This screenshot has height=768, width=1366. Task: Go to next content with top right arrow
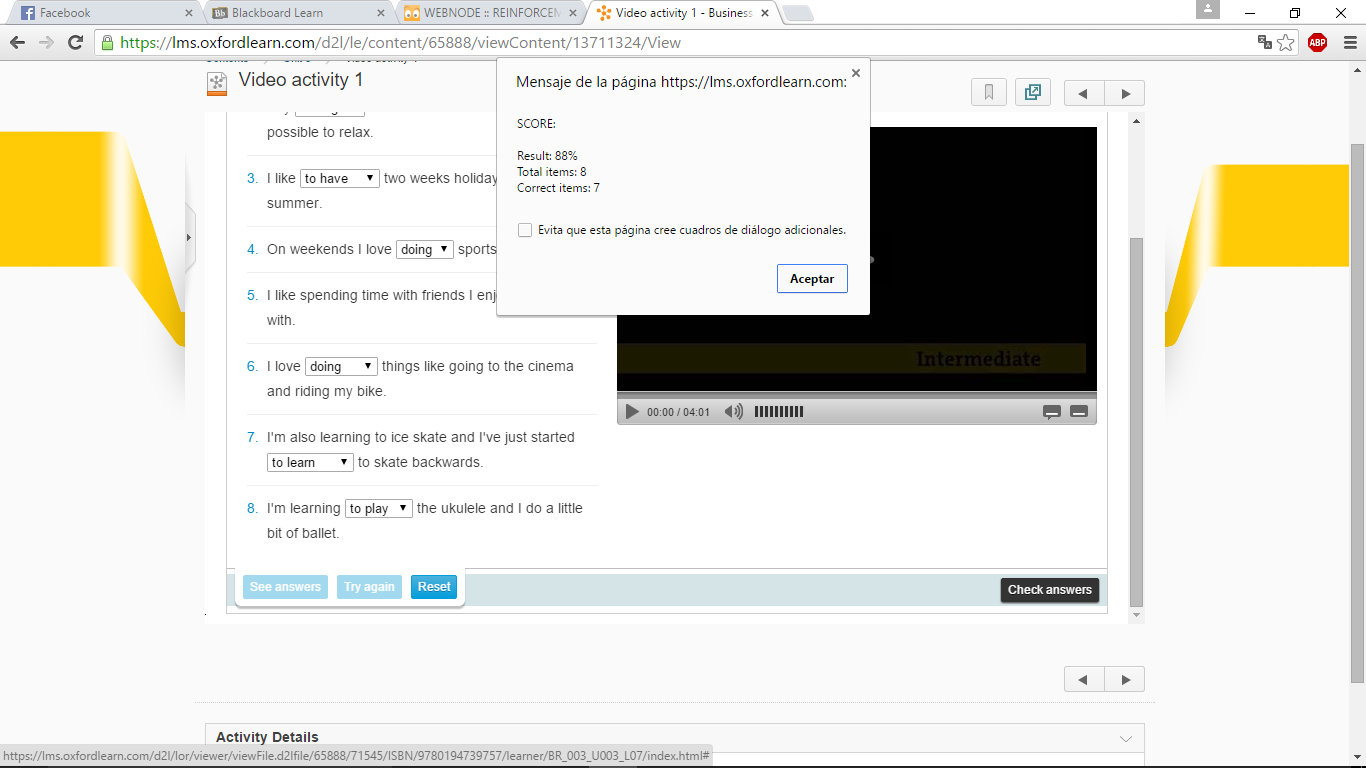1125,94
